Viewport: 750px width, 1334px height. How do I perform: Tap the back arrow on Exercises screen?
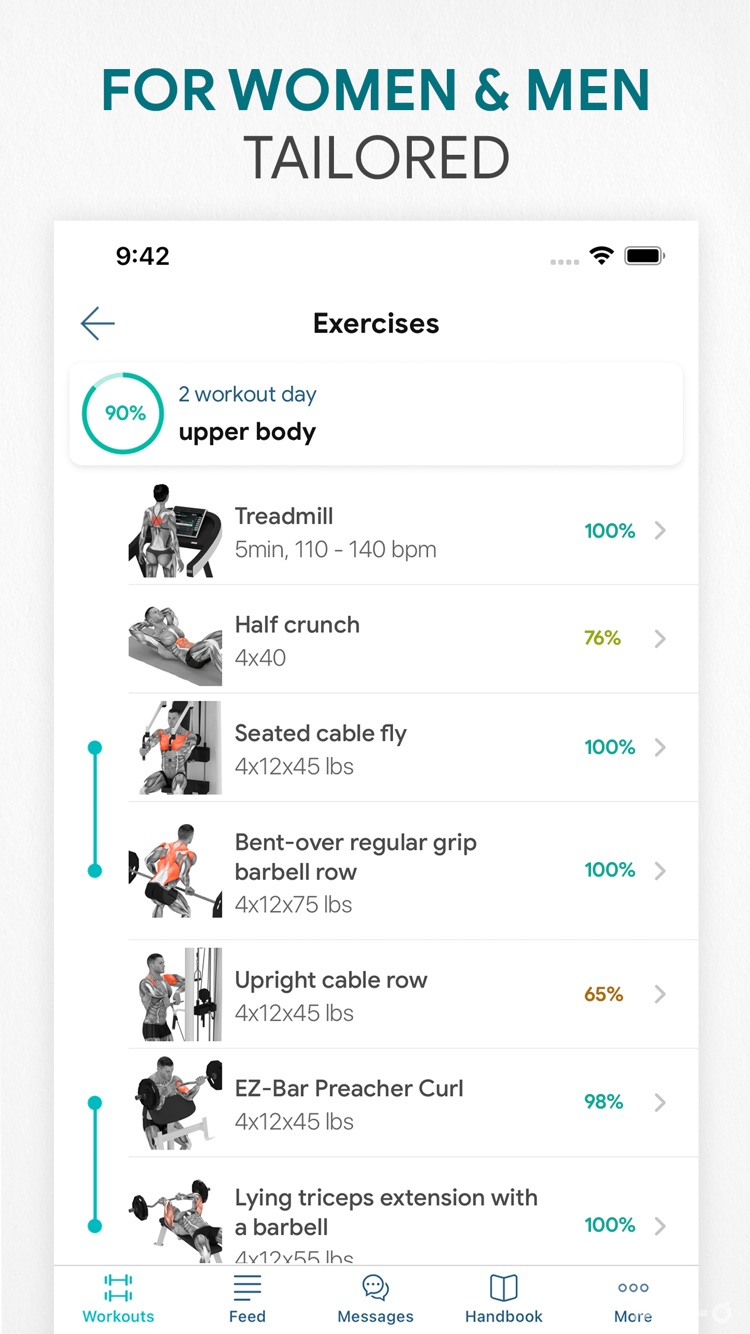point(96,323)
